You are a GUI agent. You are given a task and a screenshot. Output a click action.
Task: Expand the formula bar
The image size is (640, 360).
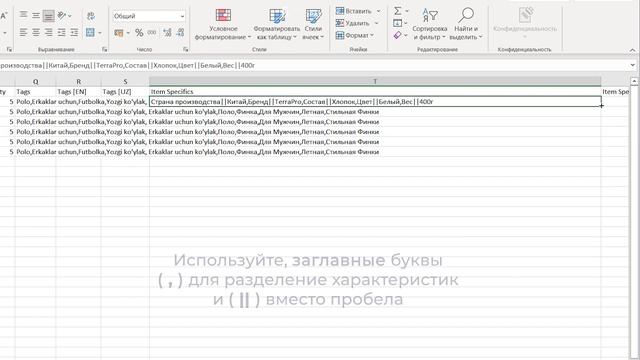(x=632, y=65)
